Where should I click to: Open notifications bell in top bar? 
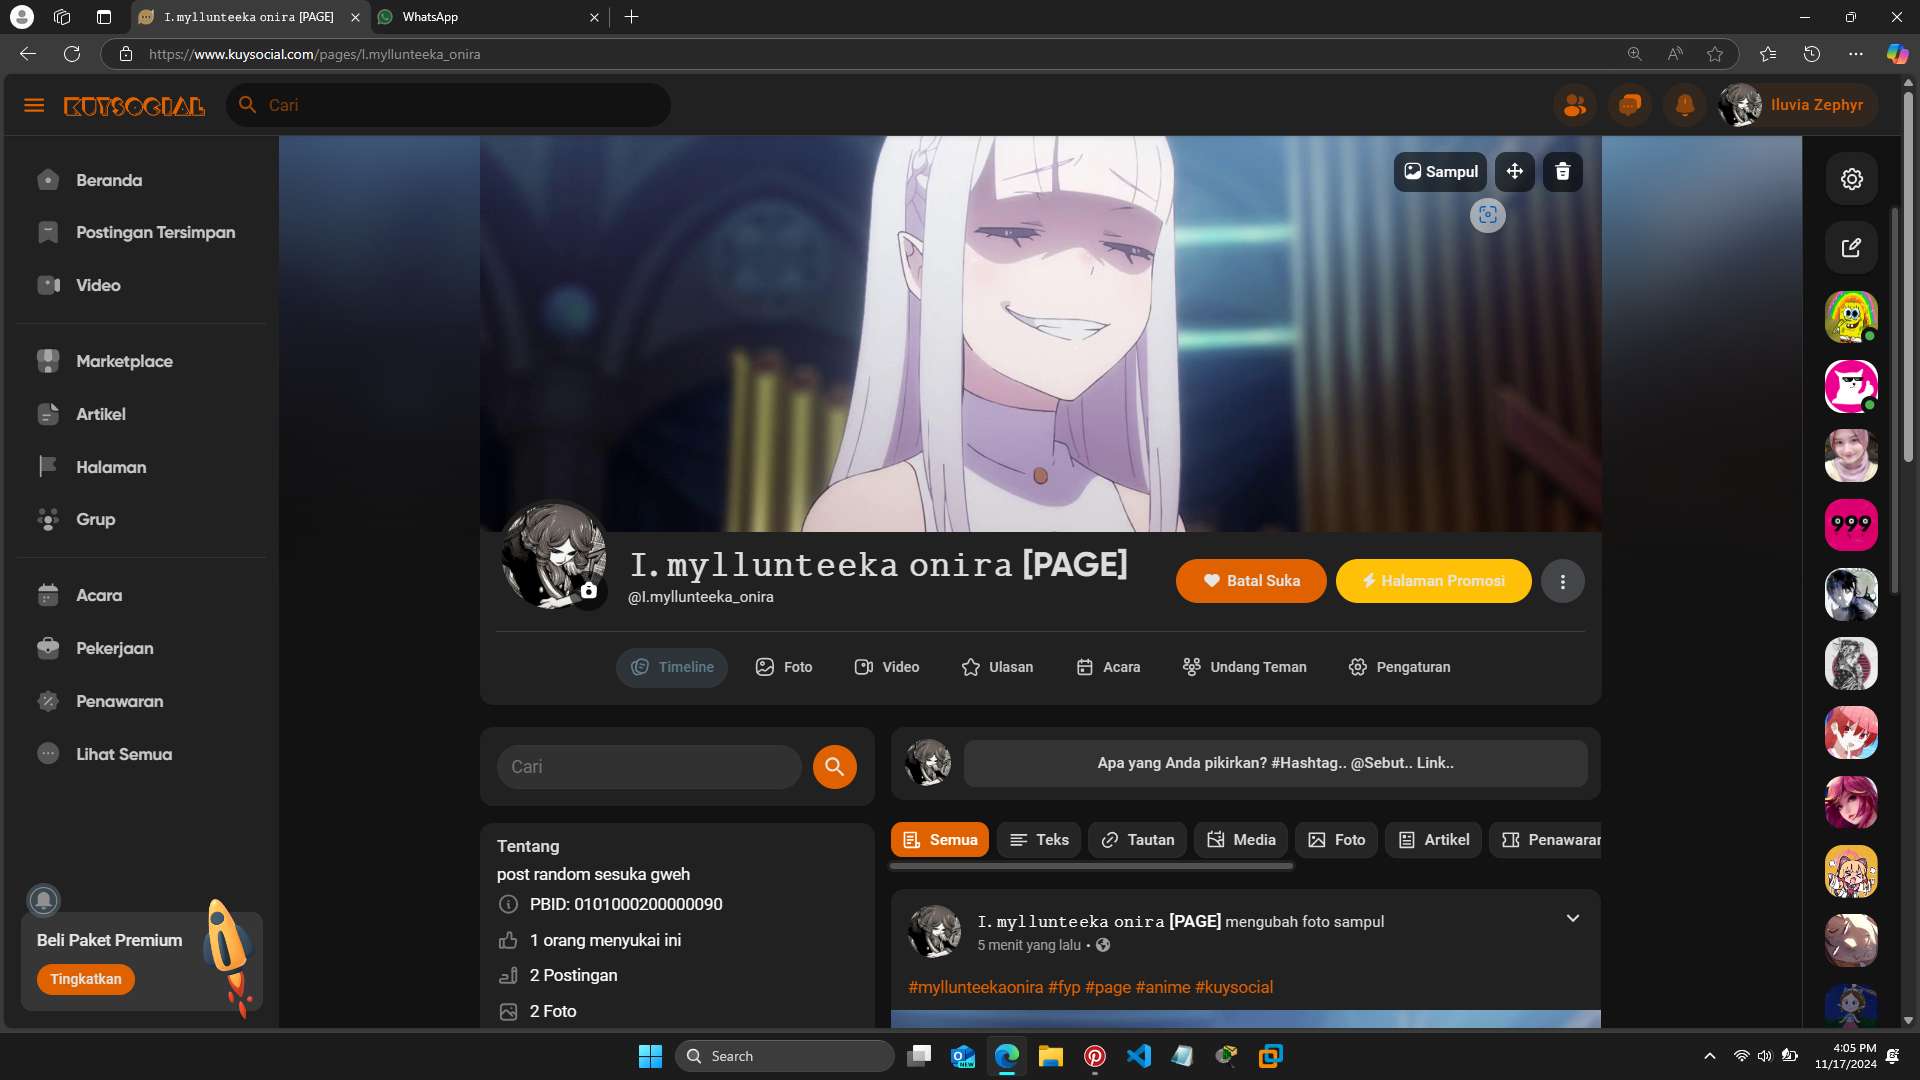(x=1685, y=105)
